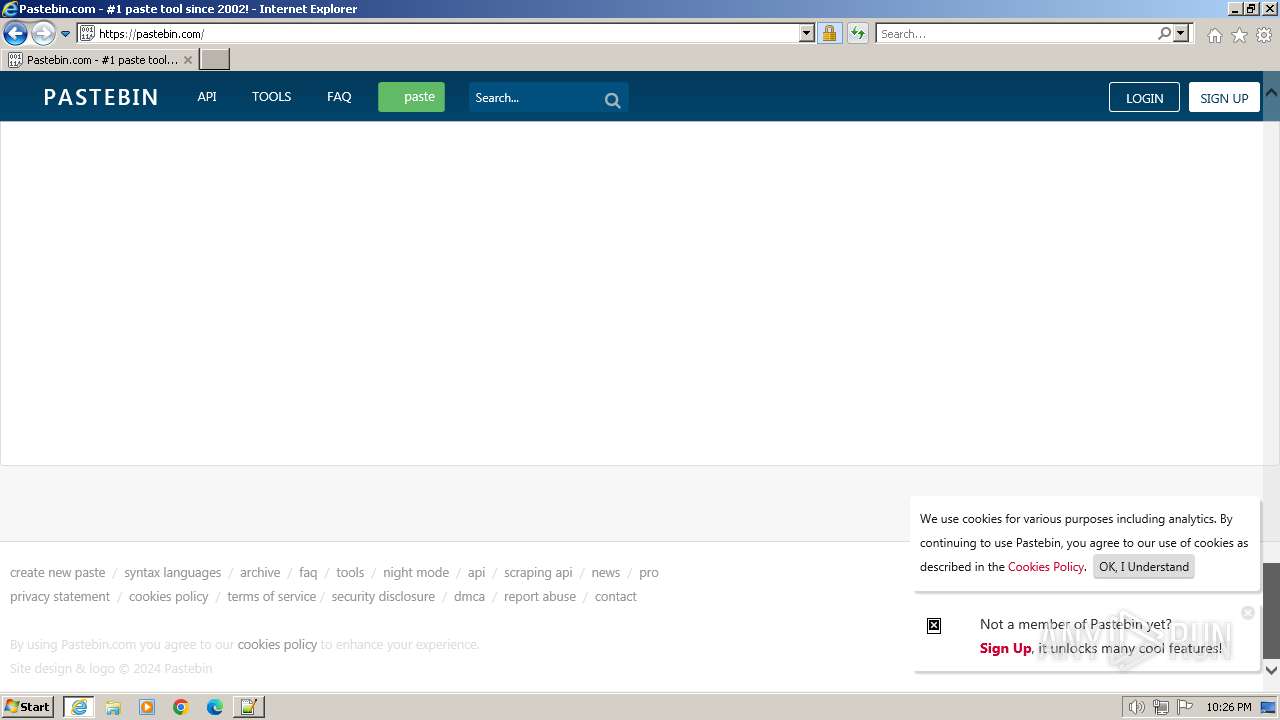Click OK, I Understand button
1280x720 pixels.
(x=1144, y=567)
